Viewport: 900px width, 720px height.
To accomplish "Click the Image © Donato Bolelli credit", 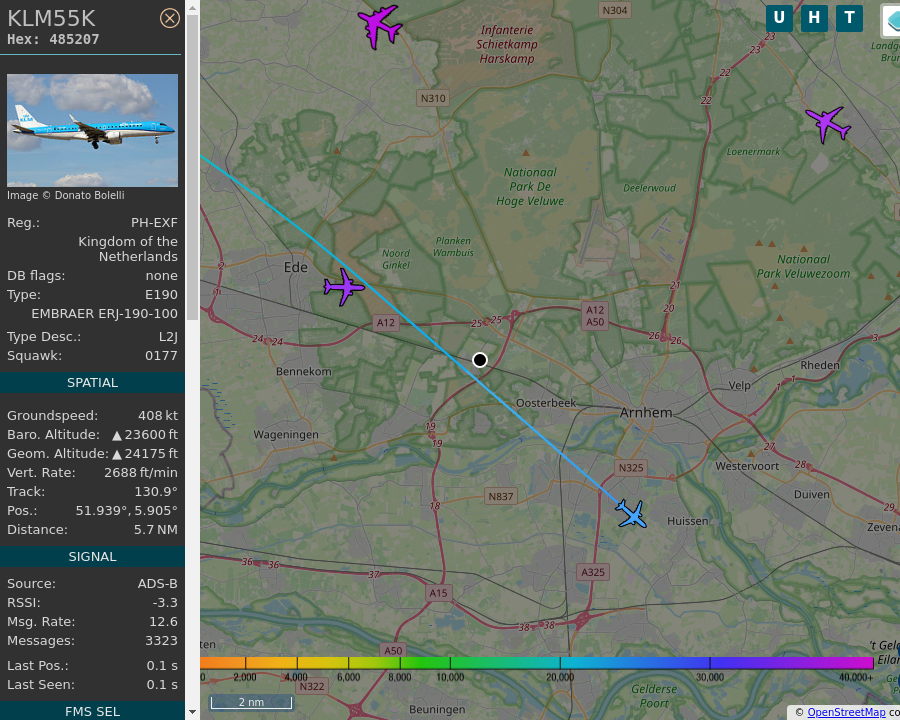I will coord(65,195).
